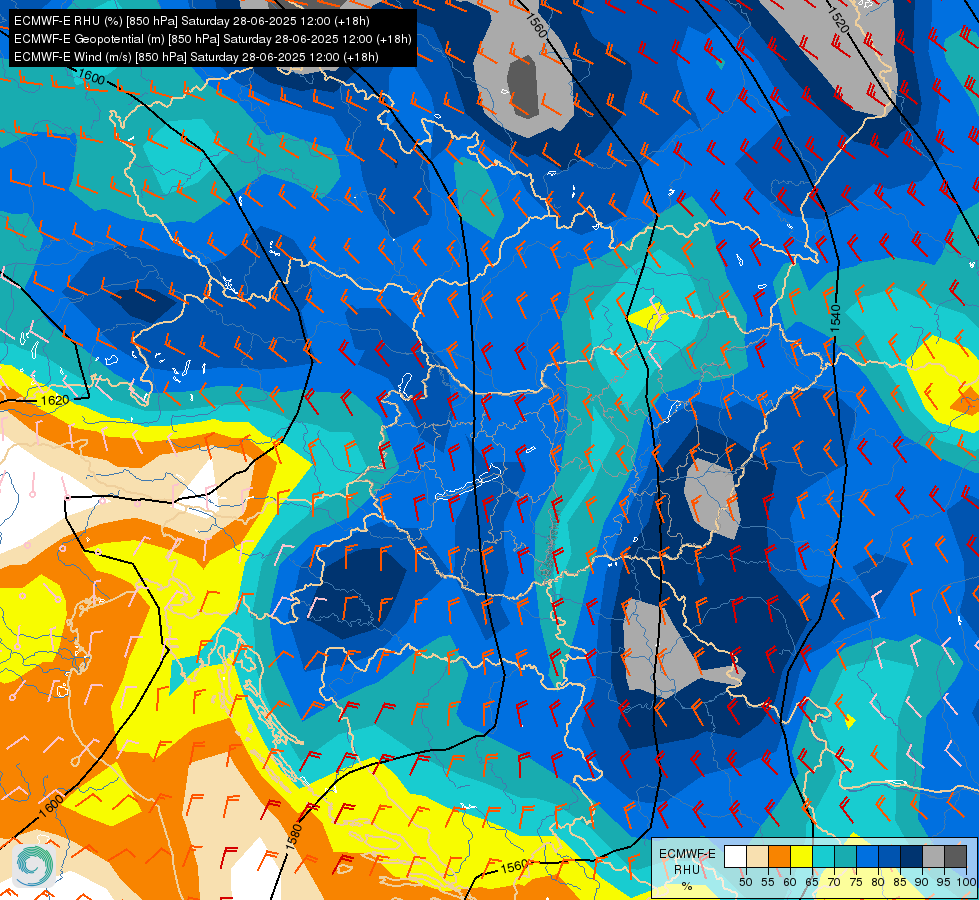Click the legend tick label 85
979x900 pixels.
click(900, 882)
